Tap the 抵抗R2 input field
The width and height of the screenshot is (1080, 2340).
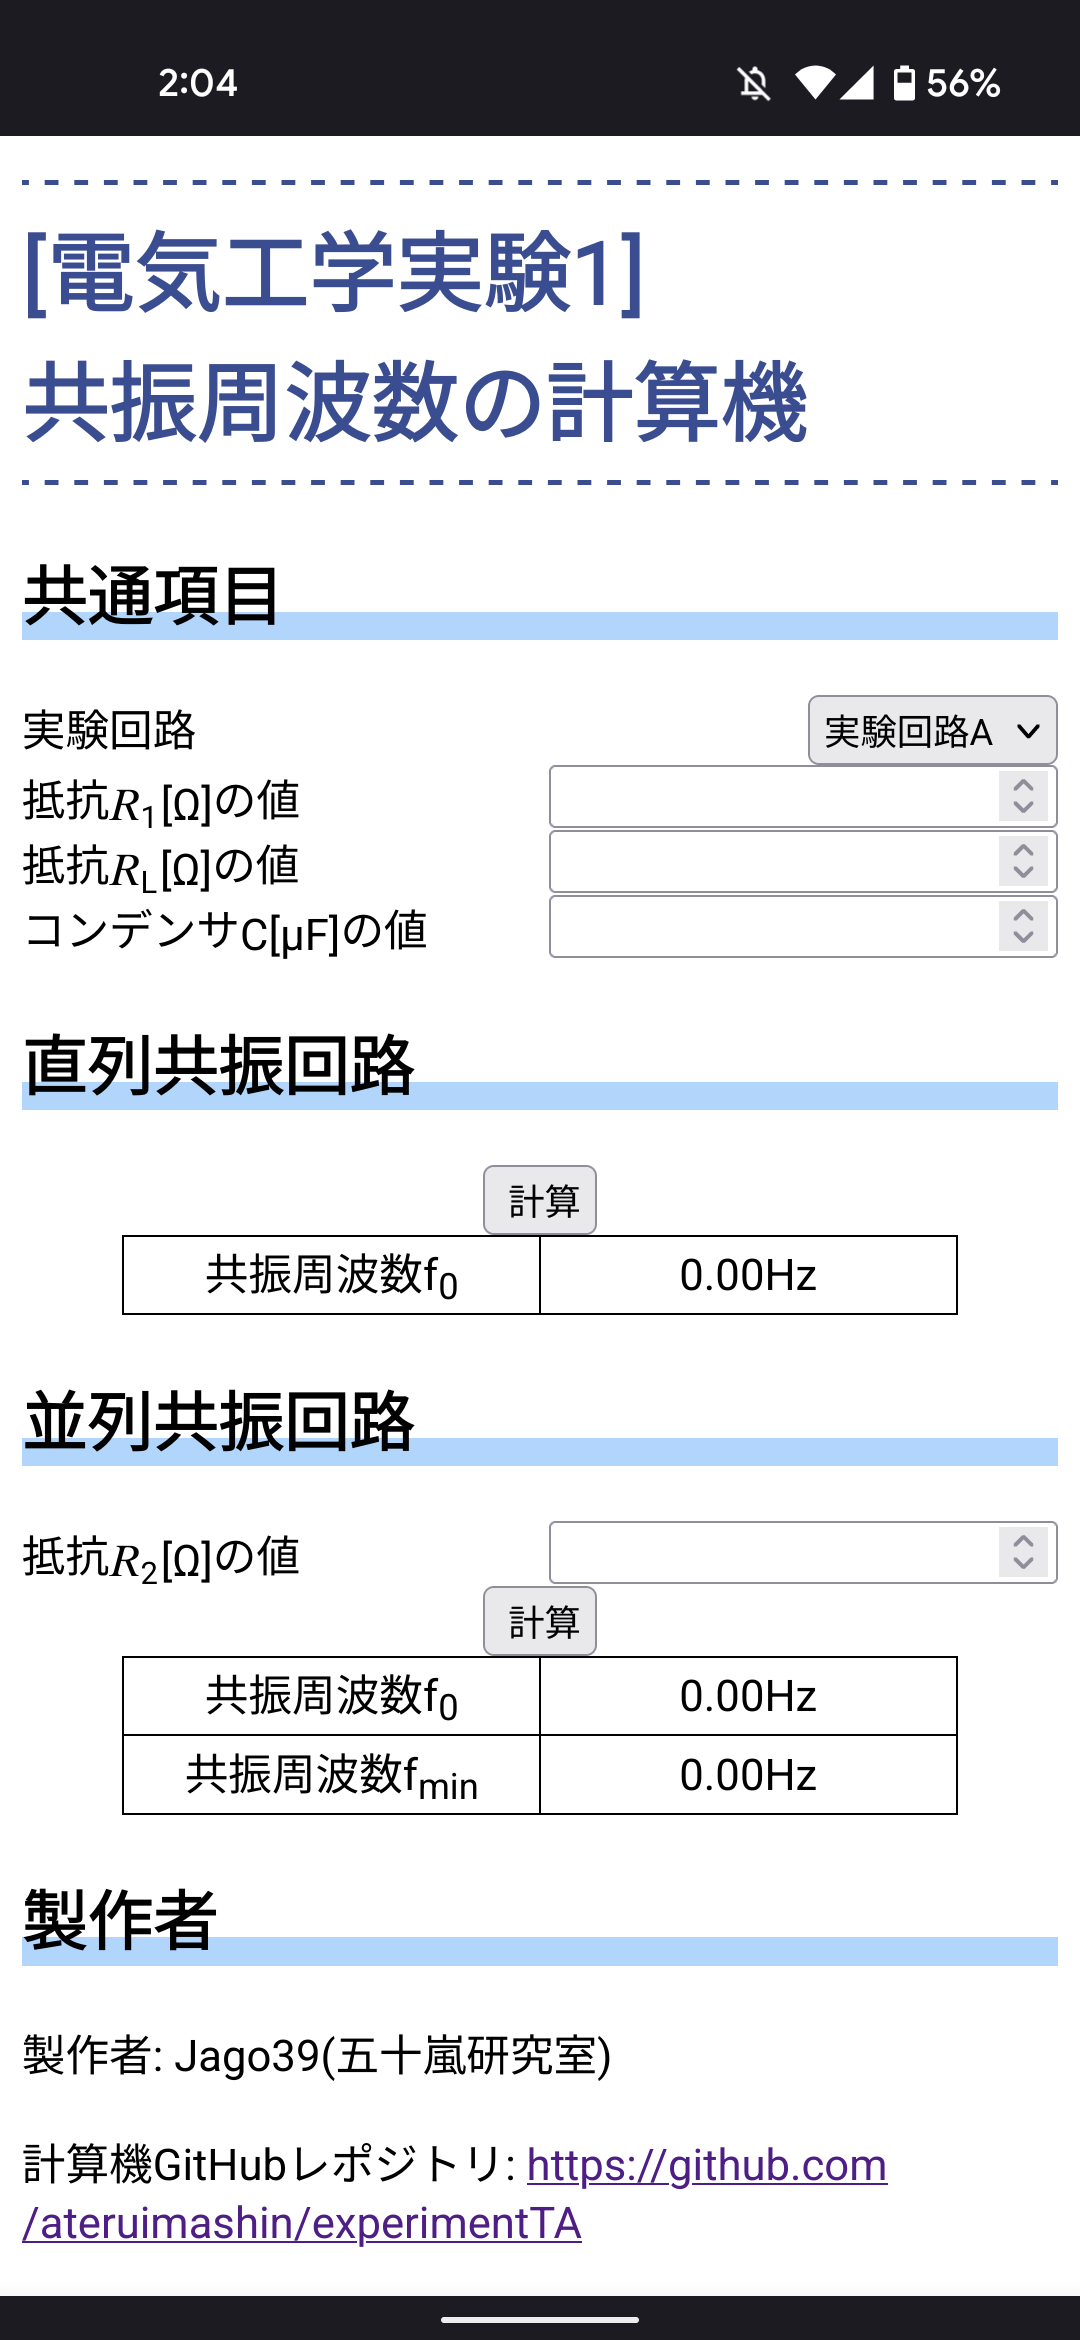[772, 1553]
